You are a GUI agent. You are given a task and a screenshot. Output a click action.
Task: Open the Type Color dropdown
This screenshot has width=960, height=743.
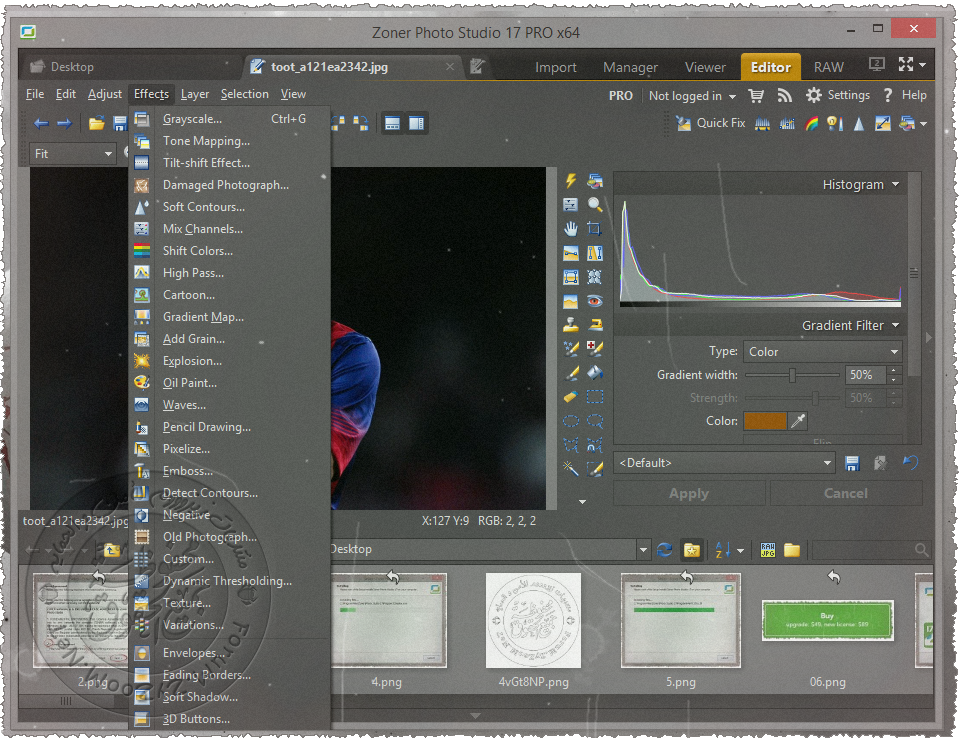pyautogui.click(x=823, y=352)
